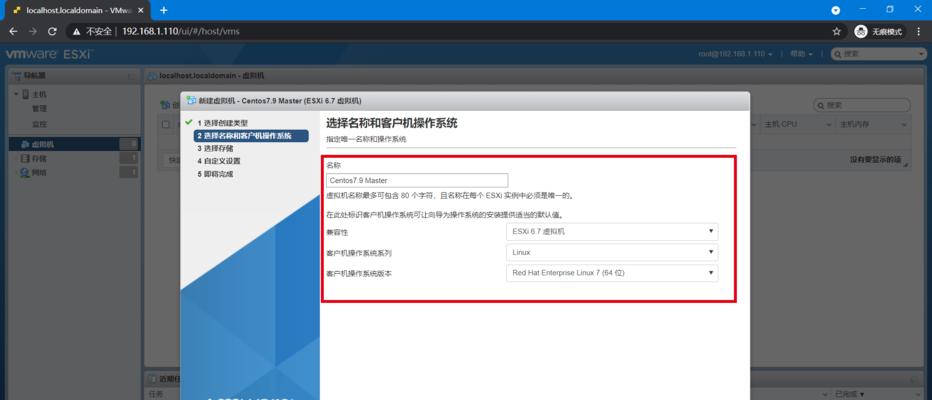Viewport: 932px width, 400px height.
Task: Open 管理 under host in navigator
Action: [x=39, y=109]
